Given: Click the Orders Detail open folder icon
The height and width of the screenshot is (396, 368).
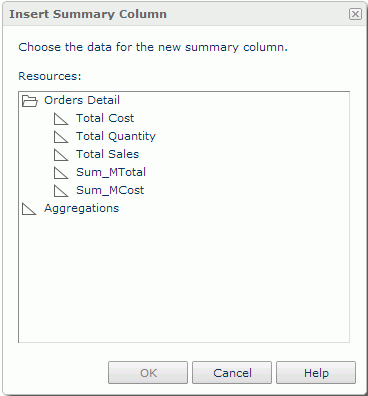Looking at the screenshot, I should (30, 101).
